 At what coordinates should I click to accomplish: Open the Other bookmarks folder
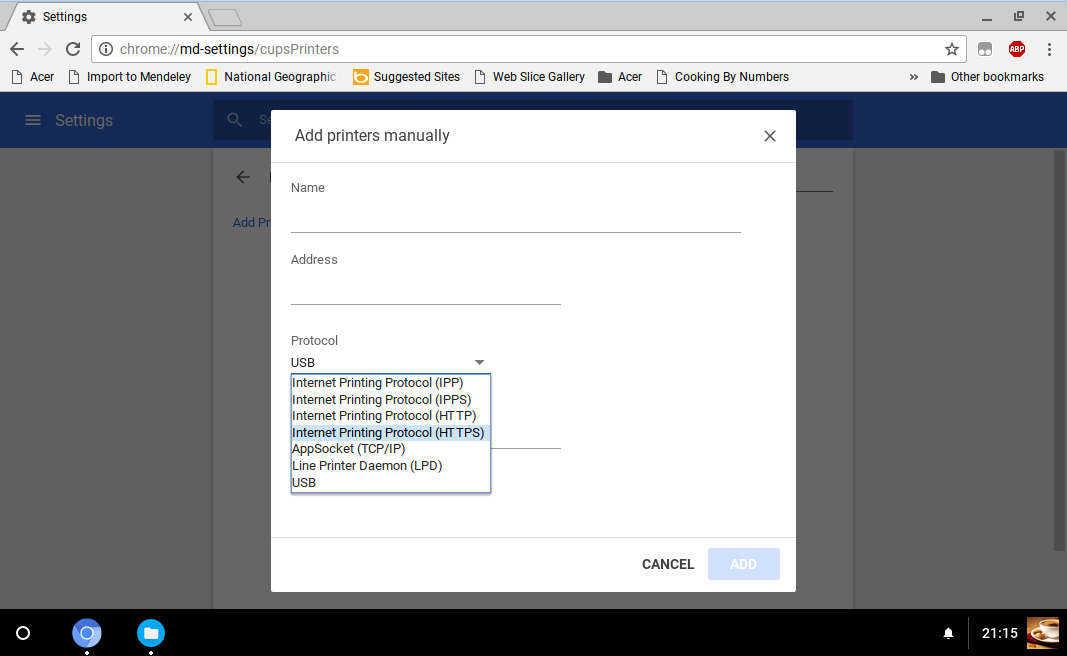[x=987, y=77]
